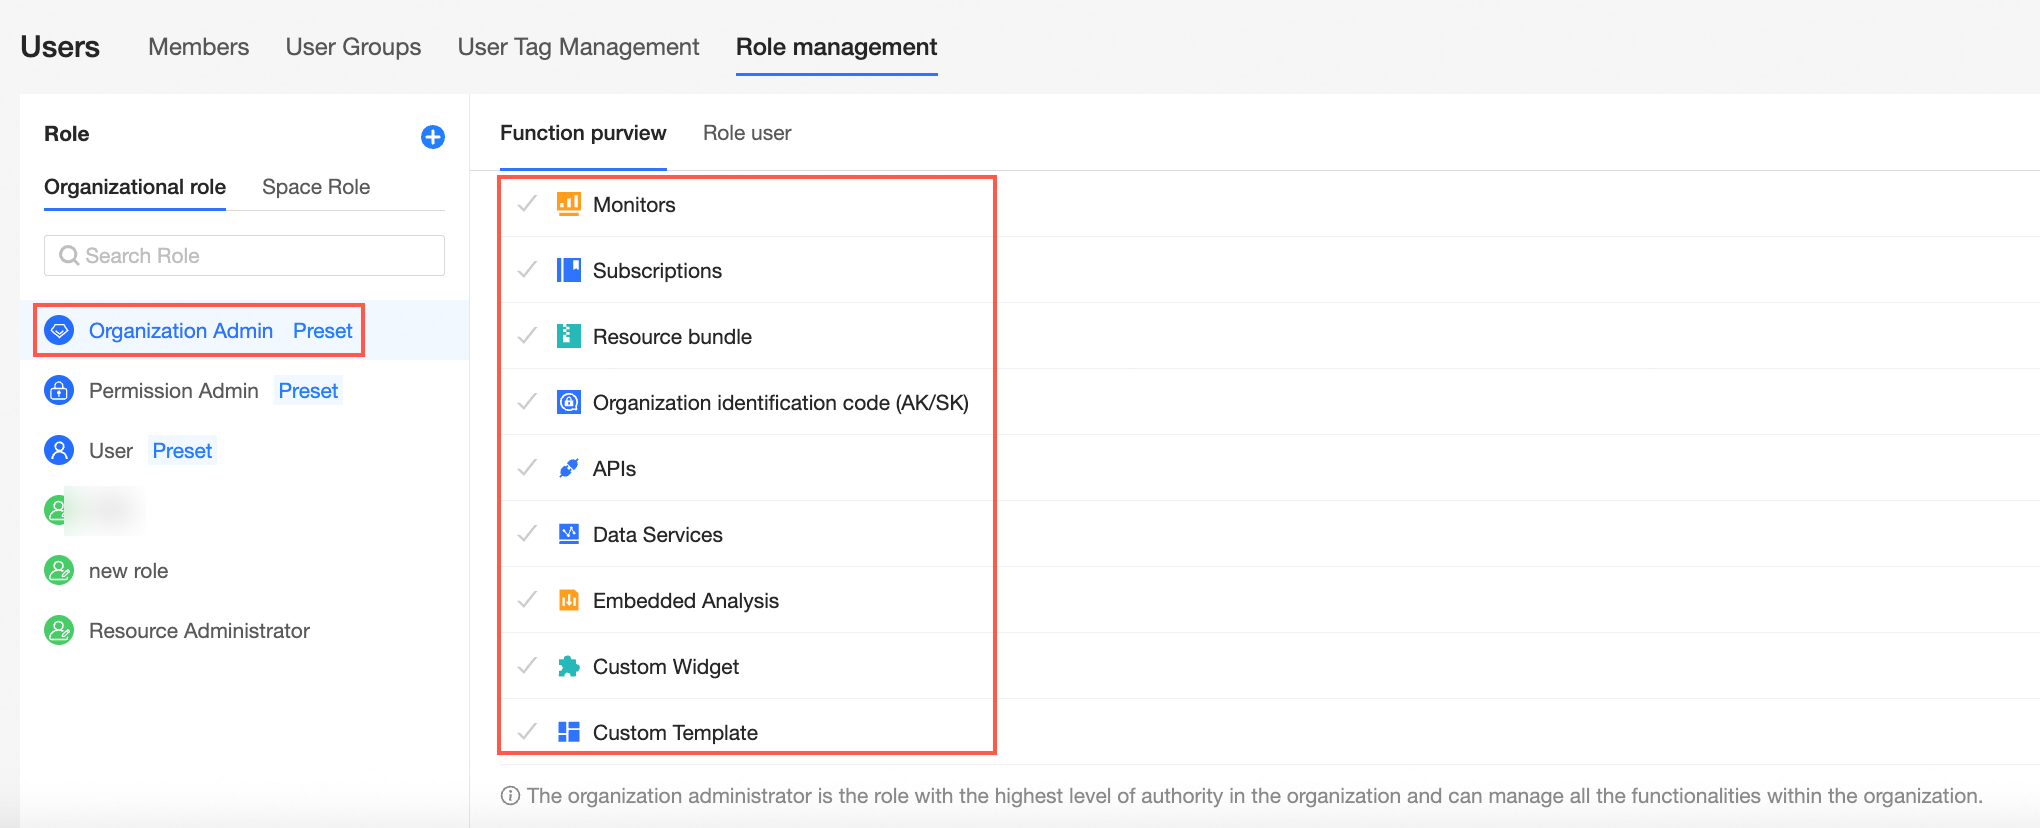
Task: Click the Custom Widget puzzle icon
Action: coord(568,666)
